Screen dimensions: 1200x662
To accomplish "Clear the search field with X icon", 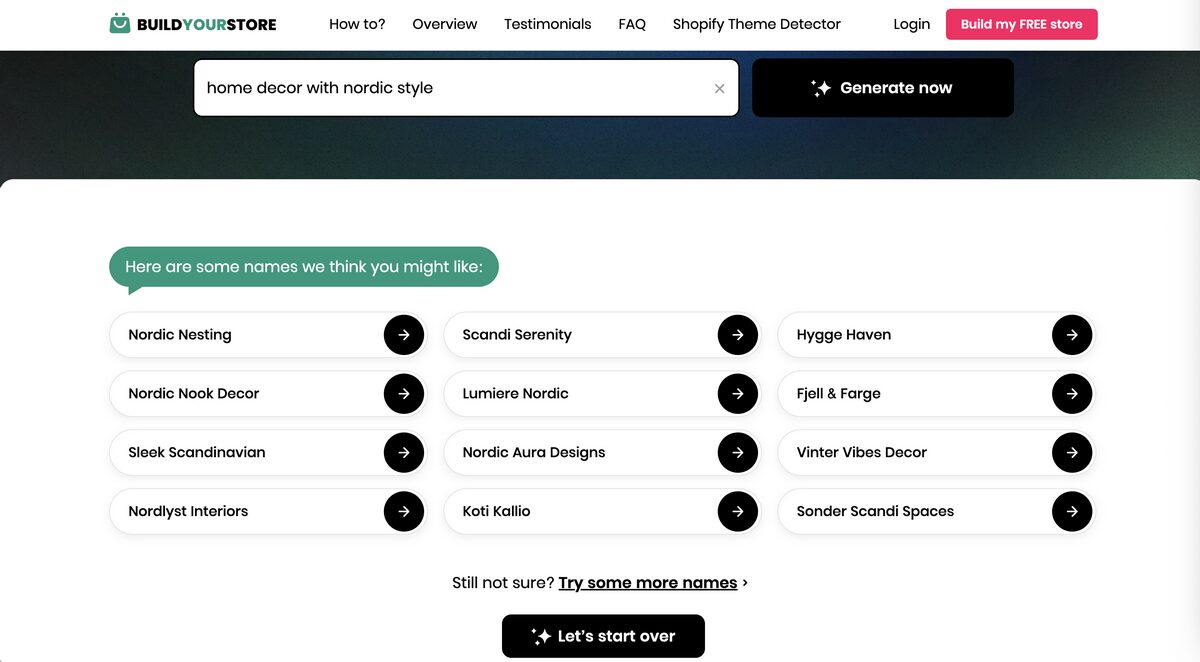I will pyautogui.click(x=719, y=88).
